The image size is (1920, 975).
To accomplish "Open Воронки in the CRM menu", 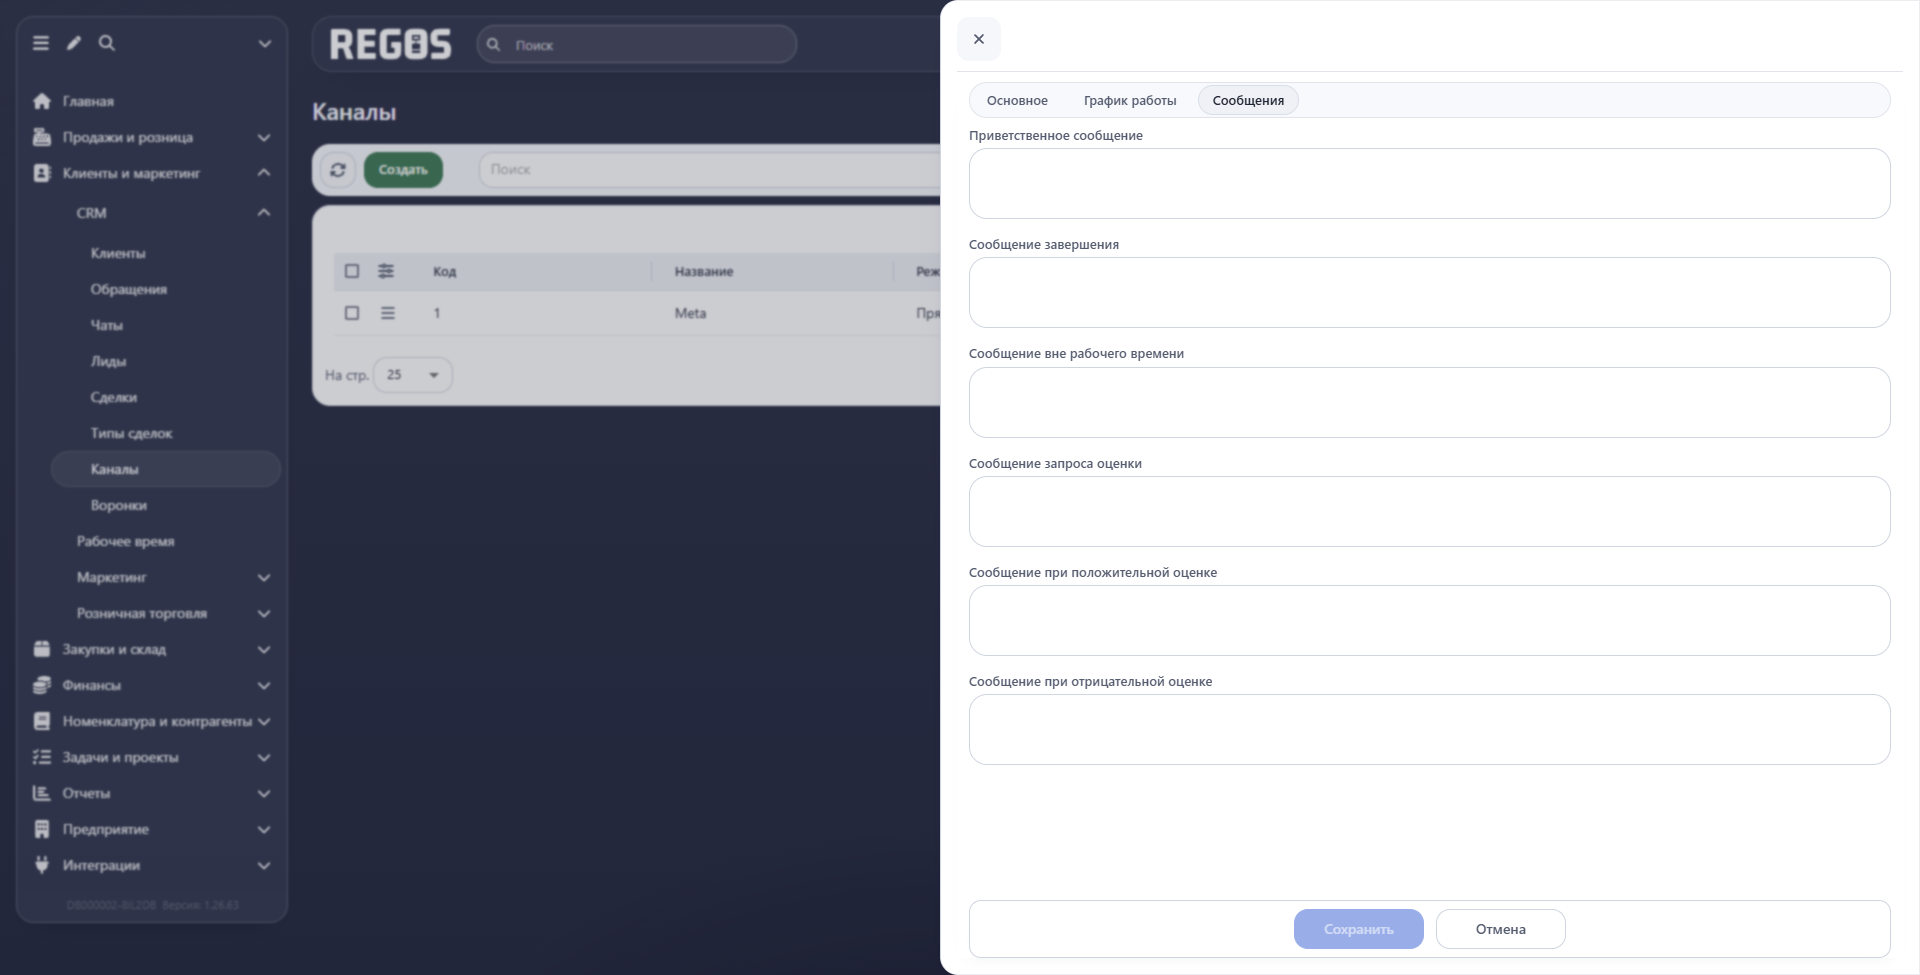I will (x=118, y=505).
